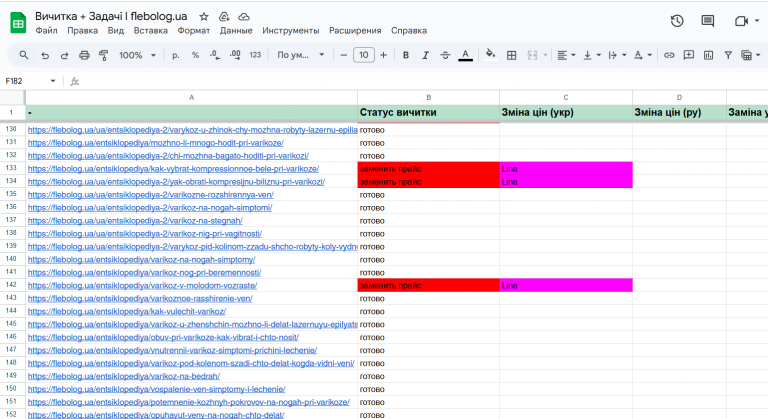This screenshot has height=419, width=768.
Task: Redo the last action
Action: [x=64, y=55]
